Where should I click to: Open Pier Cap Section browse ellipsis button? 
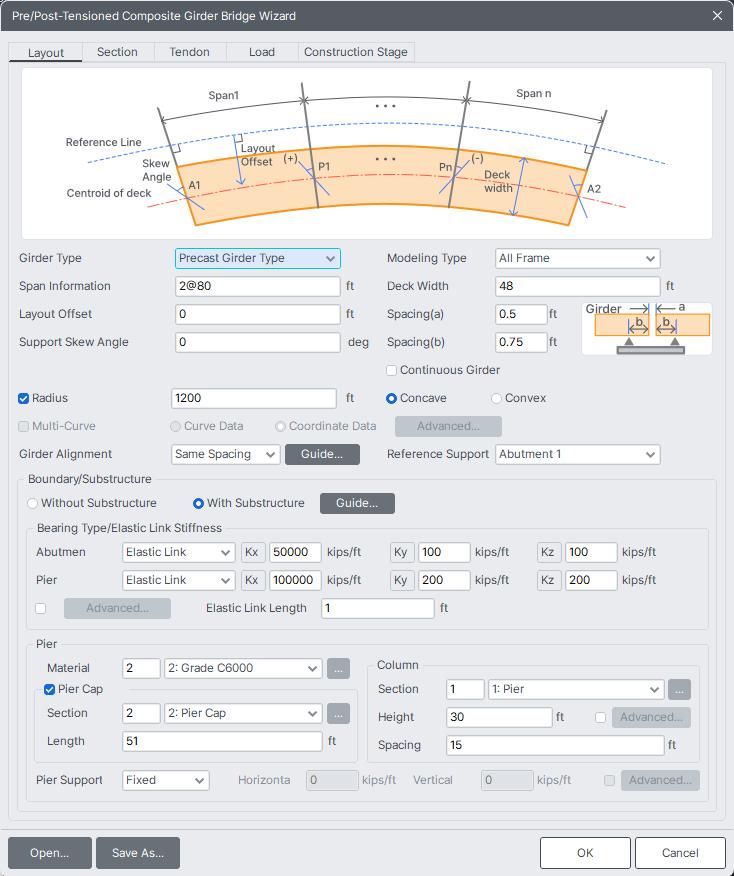pos(338,713)
